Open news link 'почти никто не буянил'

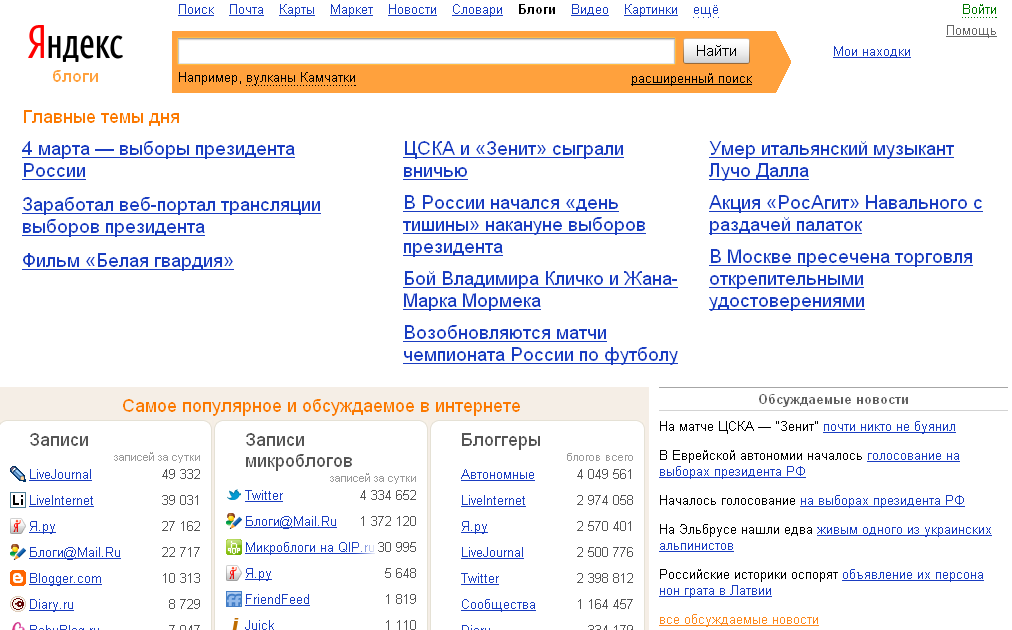tap(889, 427)
